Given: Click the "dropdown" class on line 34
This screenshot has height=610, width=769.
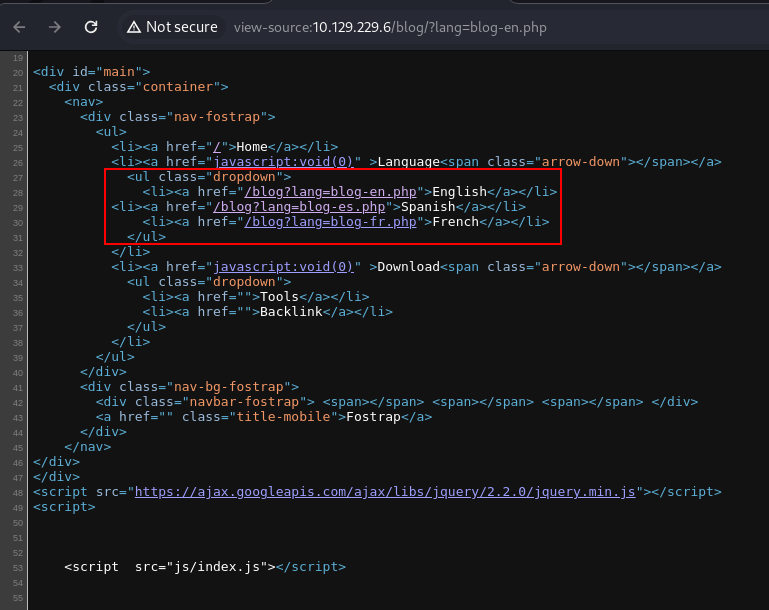Looking at the screenshot, I should coord(244,282).
